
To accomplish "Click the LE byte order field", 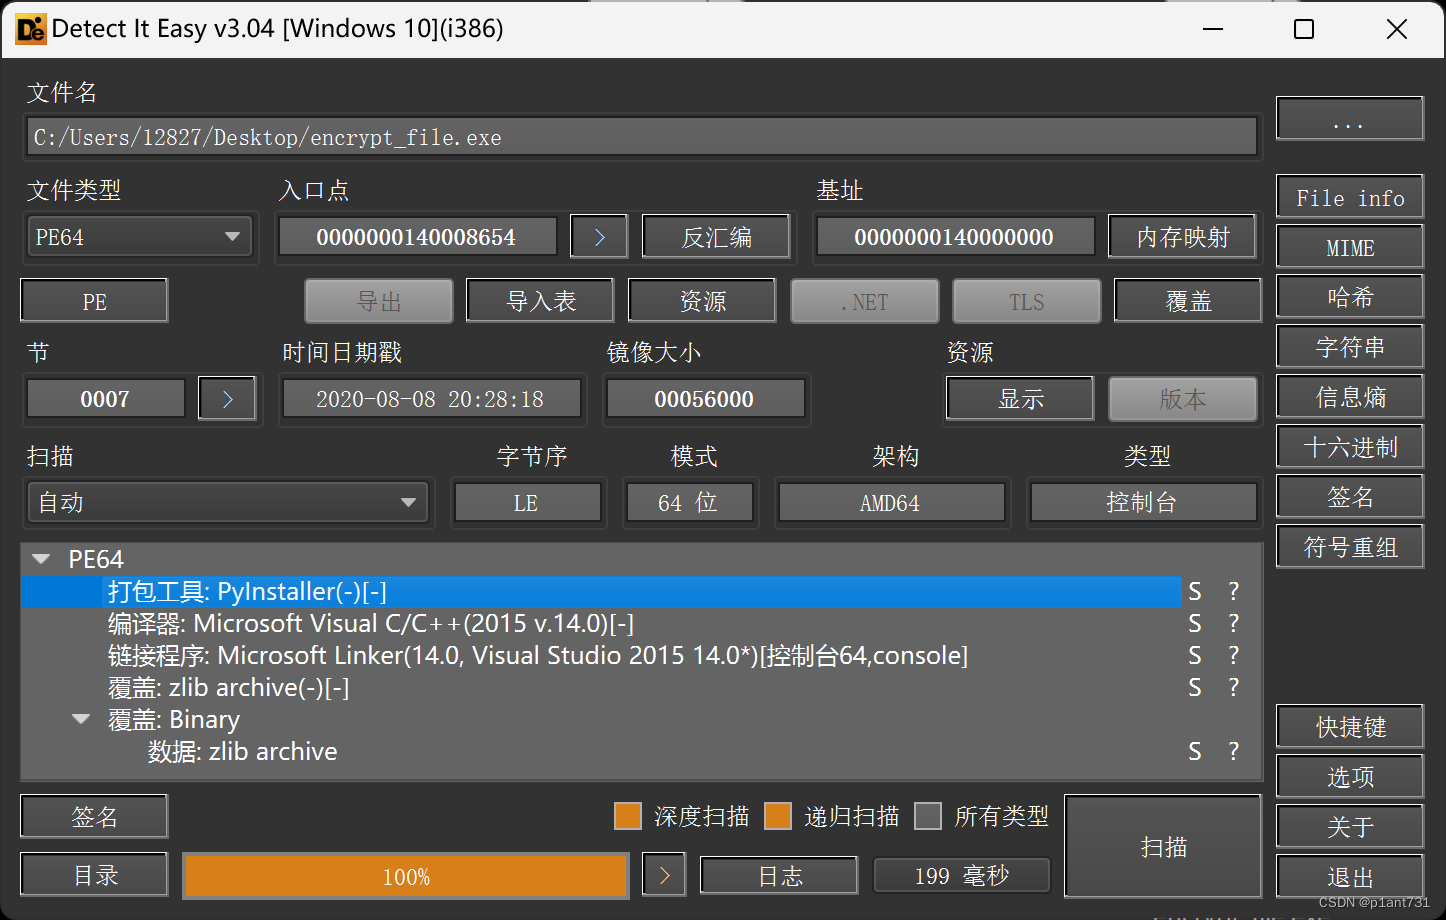I will pyautogui.click(x=527, y=502).
